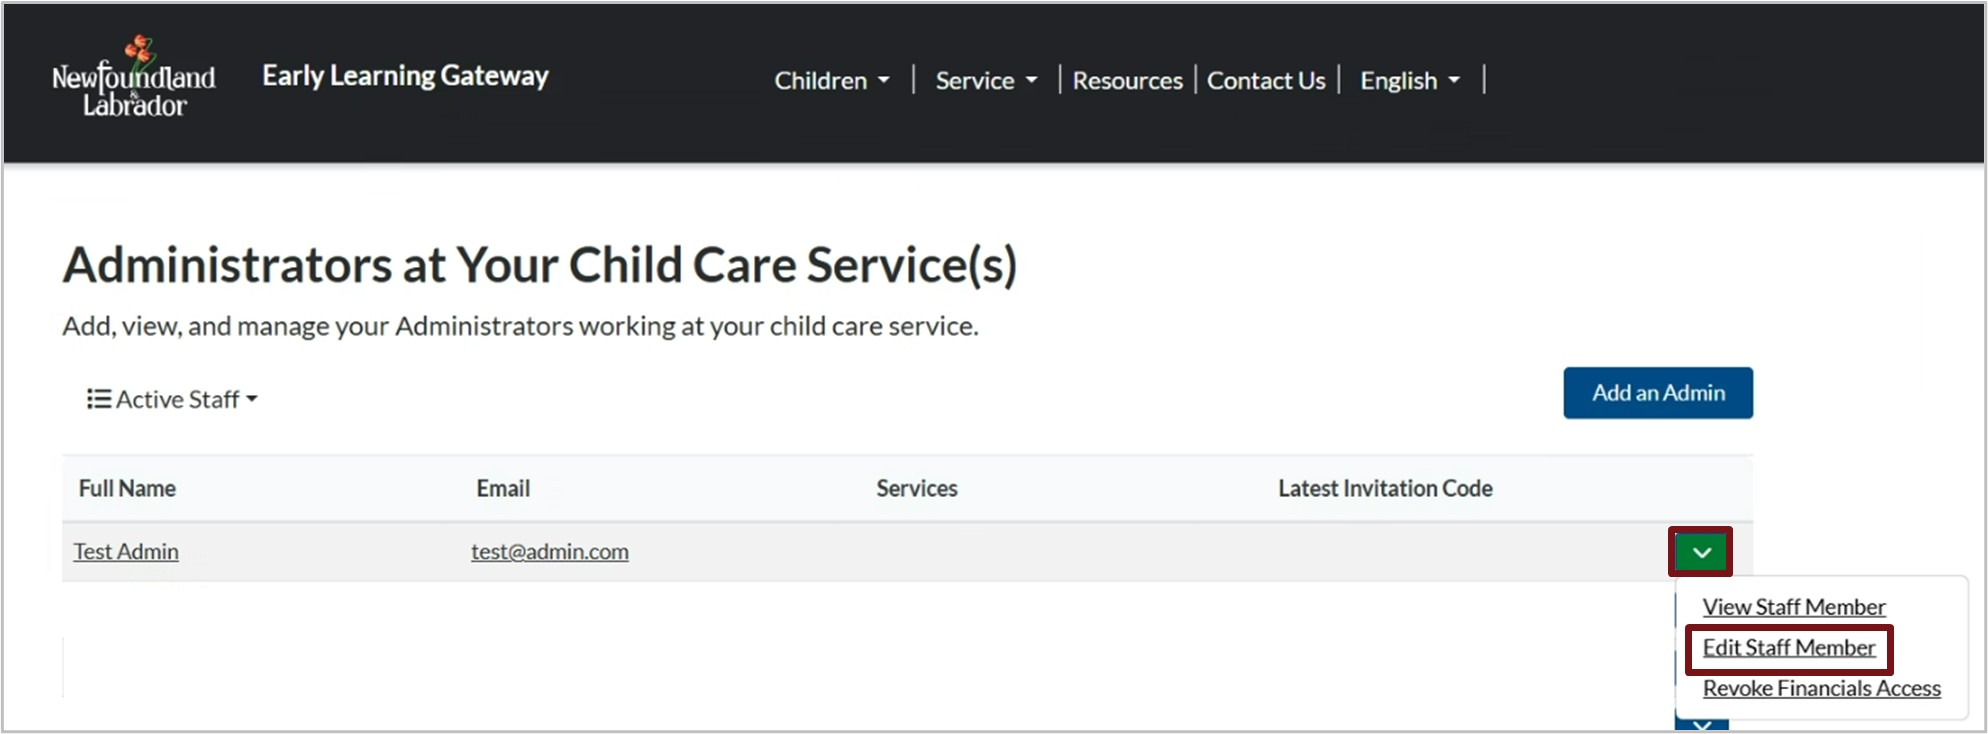The height and width of the screenshot is (734, 1988).
Task: Expand the green row actions chevron
Action: click(1700, 552)
